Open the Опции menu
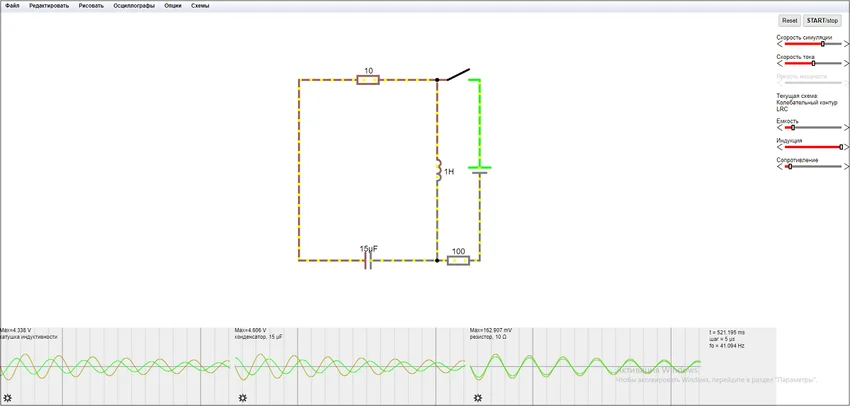The image size is (850, 406). [x=173, y=6]
